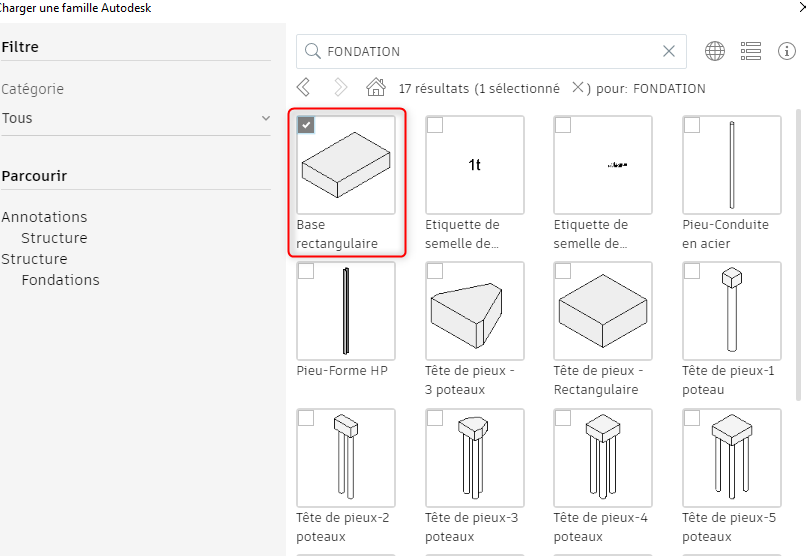This screenshot has height=556, width=806.
Task: Check the Tête de pieux - Rectangulaire checkbox
Action: tap(563, 271)
